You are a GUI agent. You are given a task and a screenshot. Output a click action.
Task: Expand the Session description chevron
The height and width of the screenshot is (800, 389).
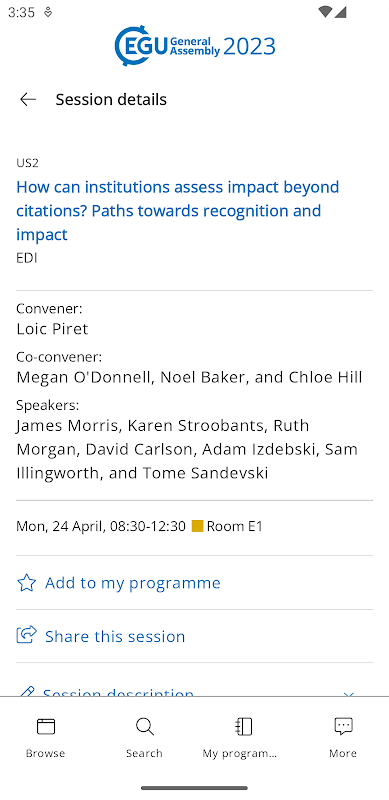point(349,694)
